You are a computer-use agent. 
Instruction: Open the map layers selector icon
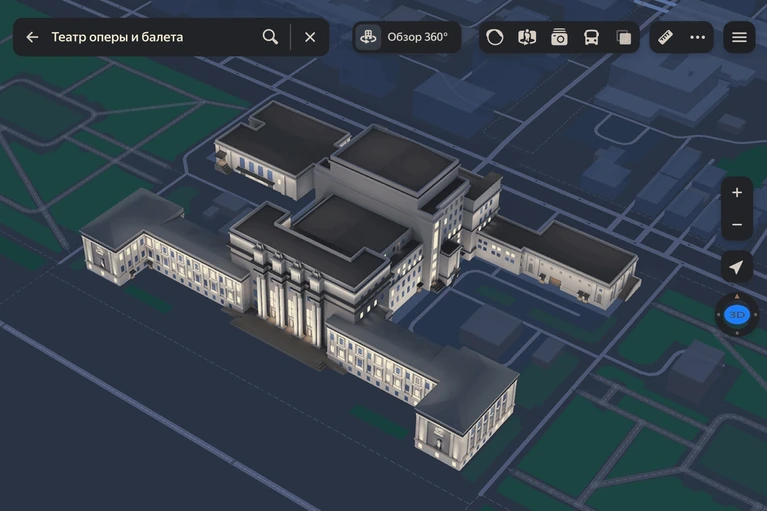click(624, 37)
